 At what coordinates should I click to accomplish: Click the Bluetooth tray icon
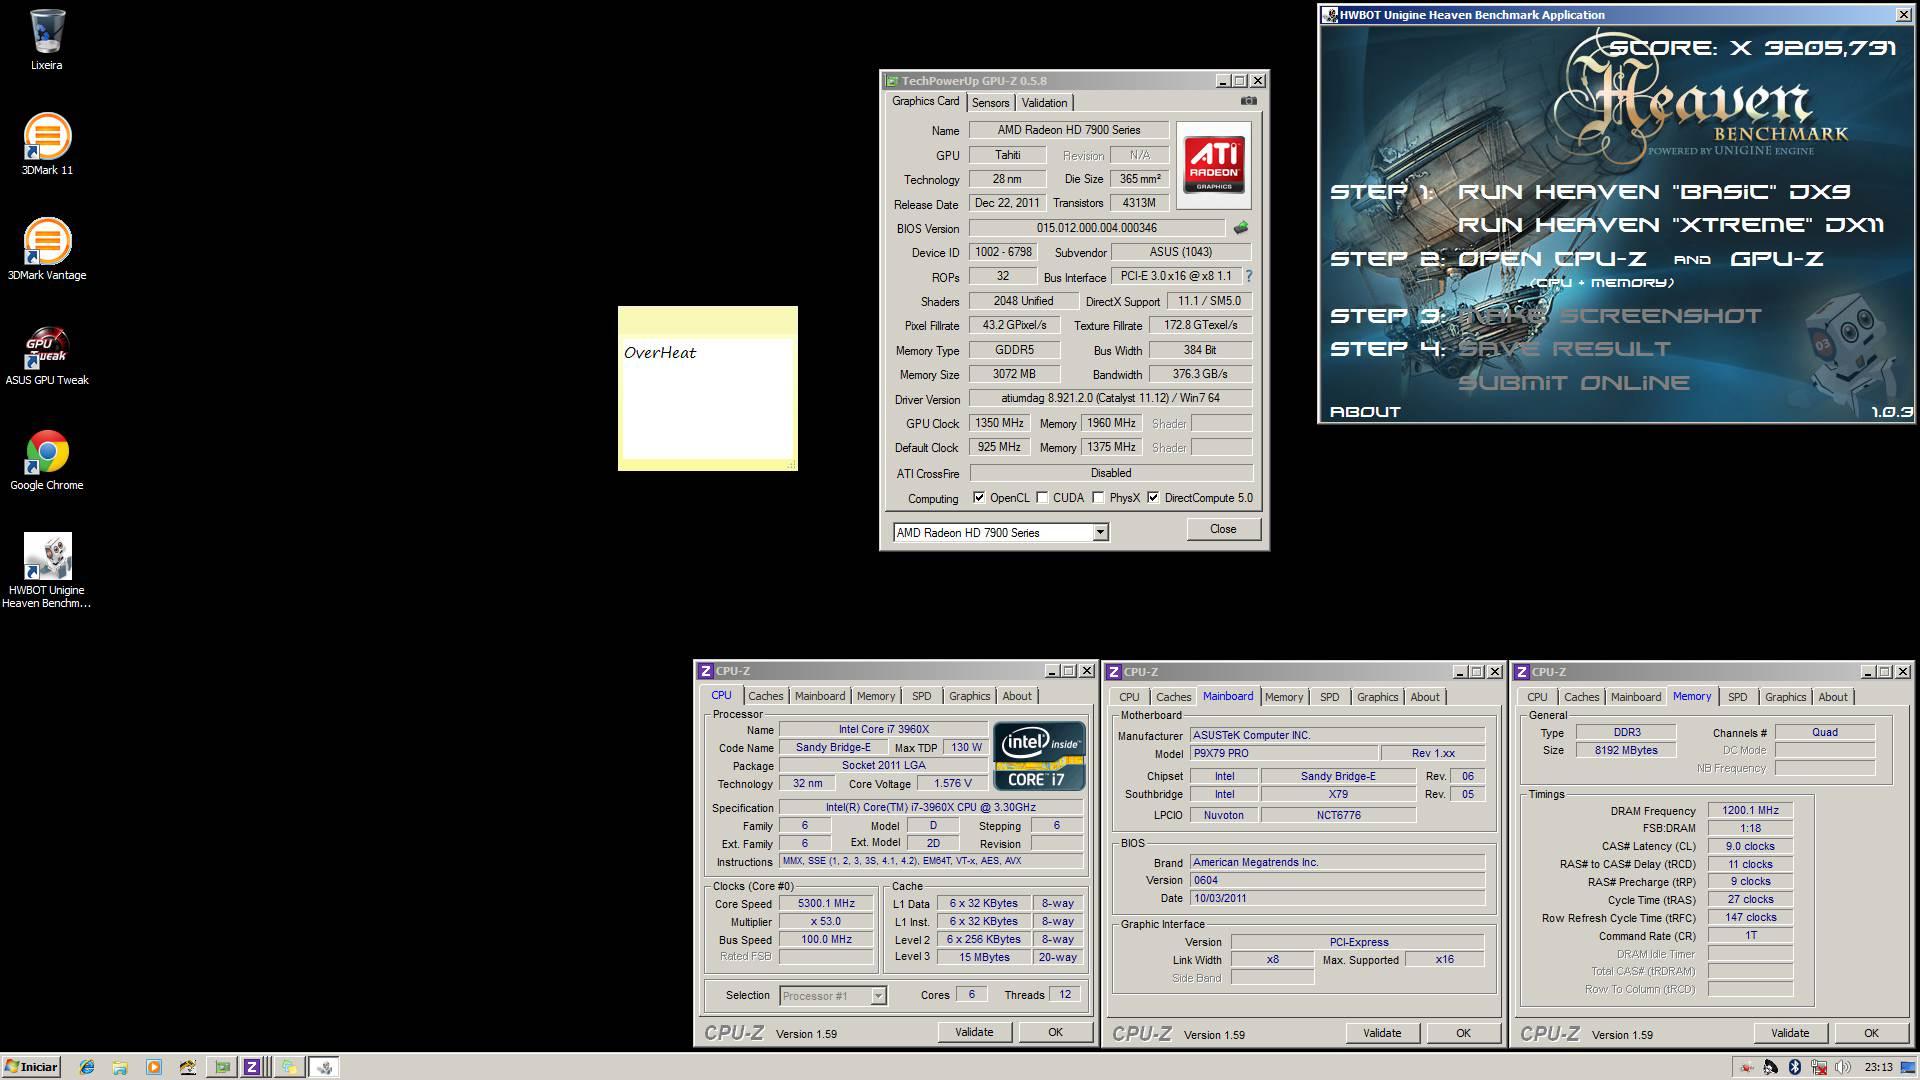[x=1794, y=1067]
